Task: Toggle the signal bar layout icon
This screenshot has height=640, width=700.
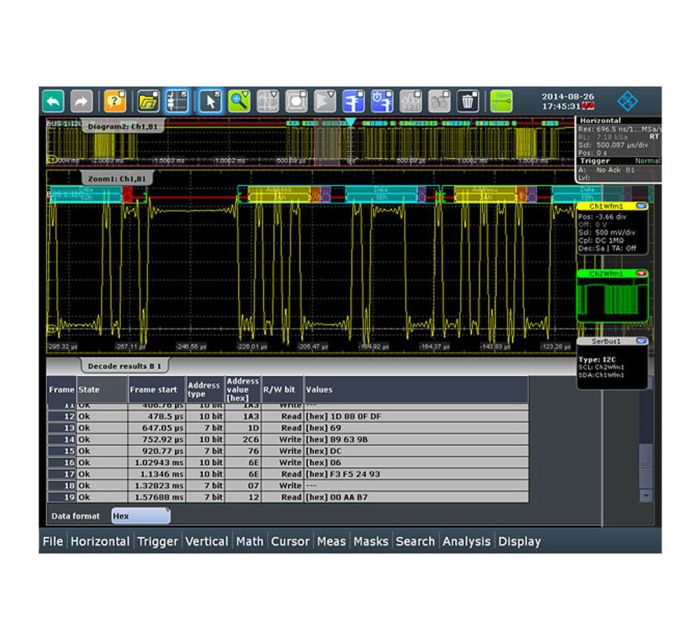Action: pyautogui.click(x=177, y=101)
